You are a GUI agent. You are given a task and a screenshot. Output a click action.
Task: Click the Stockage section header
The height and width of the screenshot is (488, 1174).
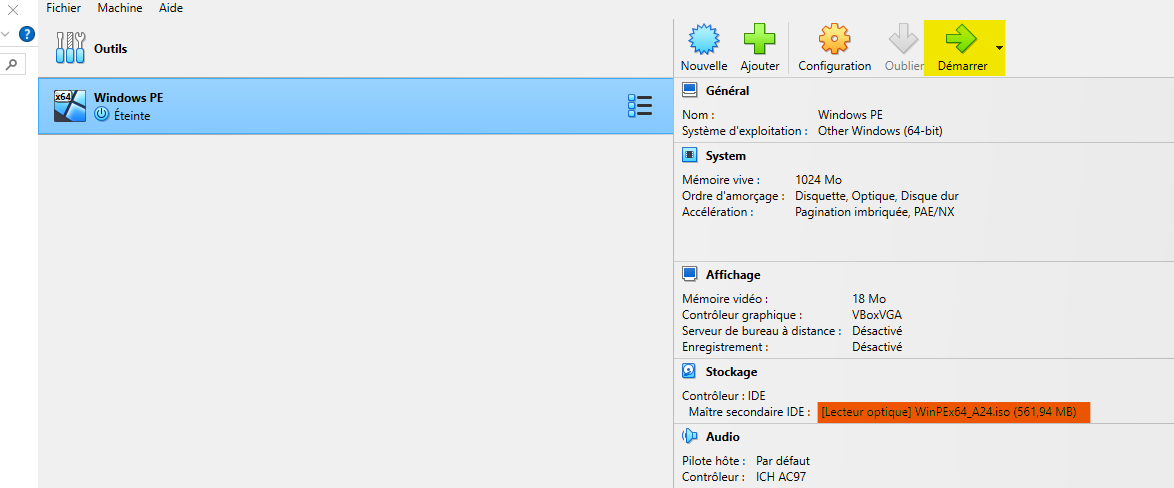pyautogui.click(x=731, y=372)
